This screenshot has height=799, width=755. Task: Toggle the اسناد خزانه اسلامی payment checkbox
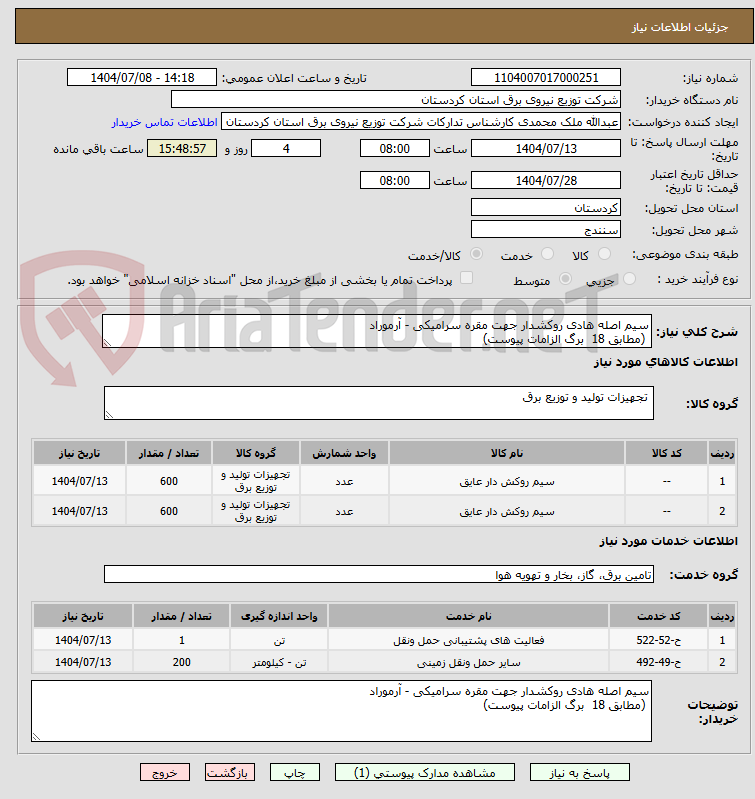tap(466, 278)
